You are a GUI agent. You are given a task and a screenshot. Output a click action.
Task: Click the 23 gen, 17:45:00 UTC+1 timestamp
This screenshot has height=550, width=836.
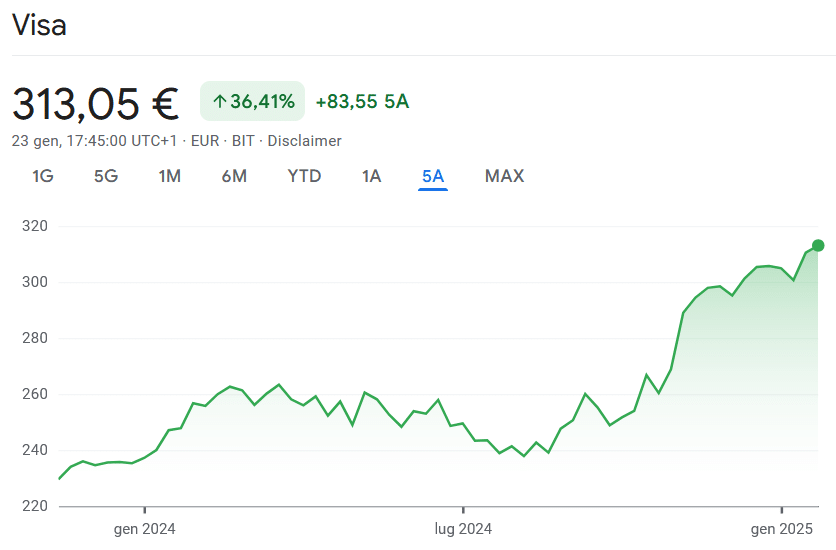[94, 141]
